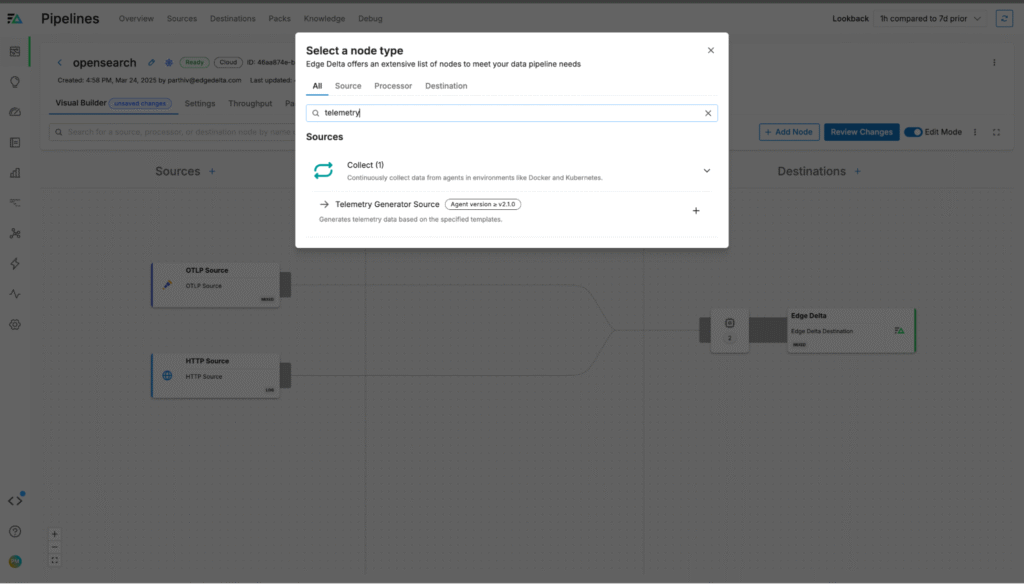This screenshot has width=1024, height=584.
Task: Open the pipeline three-dot options menu
Action: (x=994, y=62)
